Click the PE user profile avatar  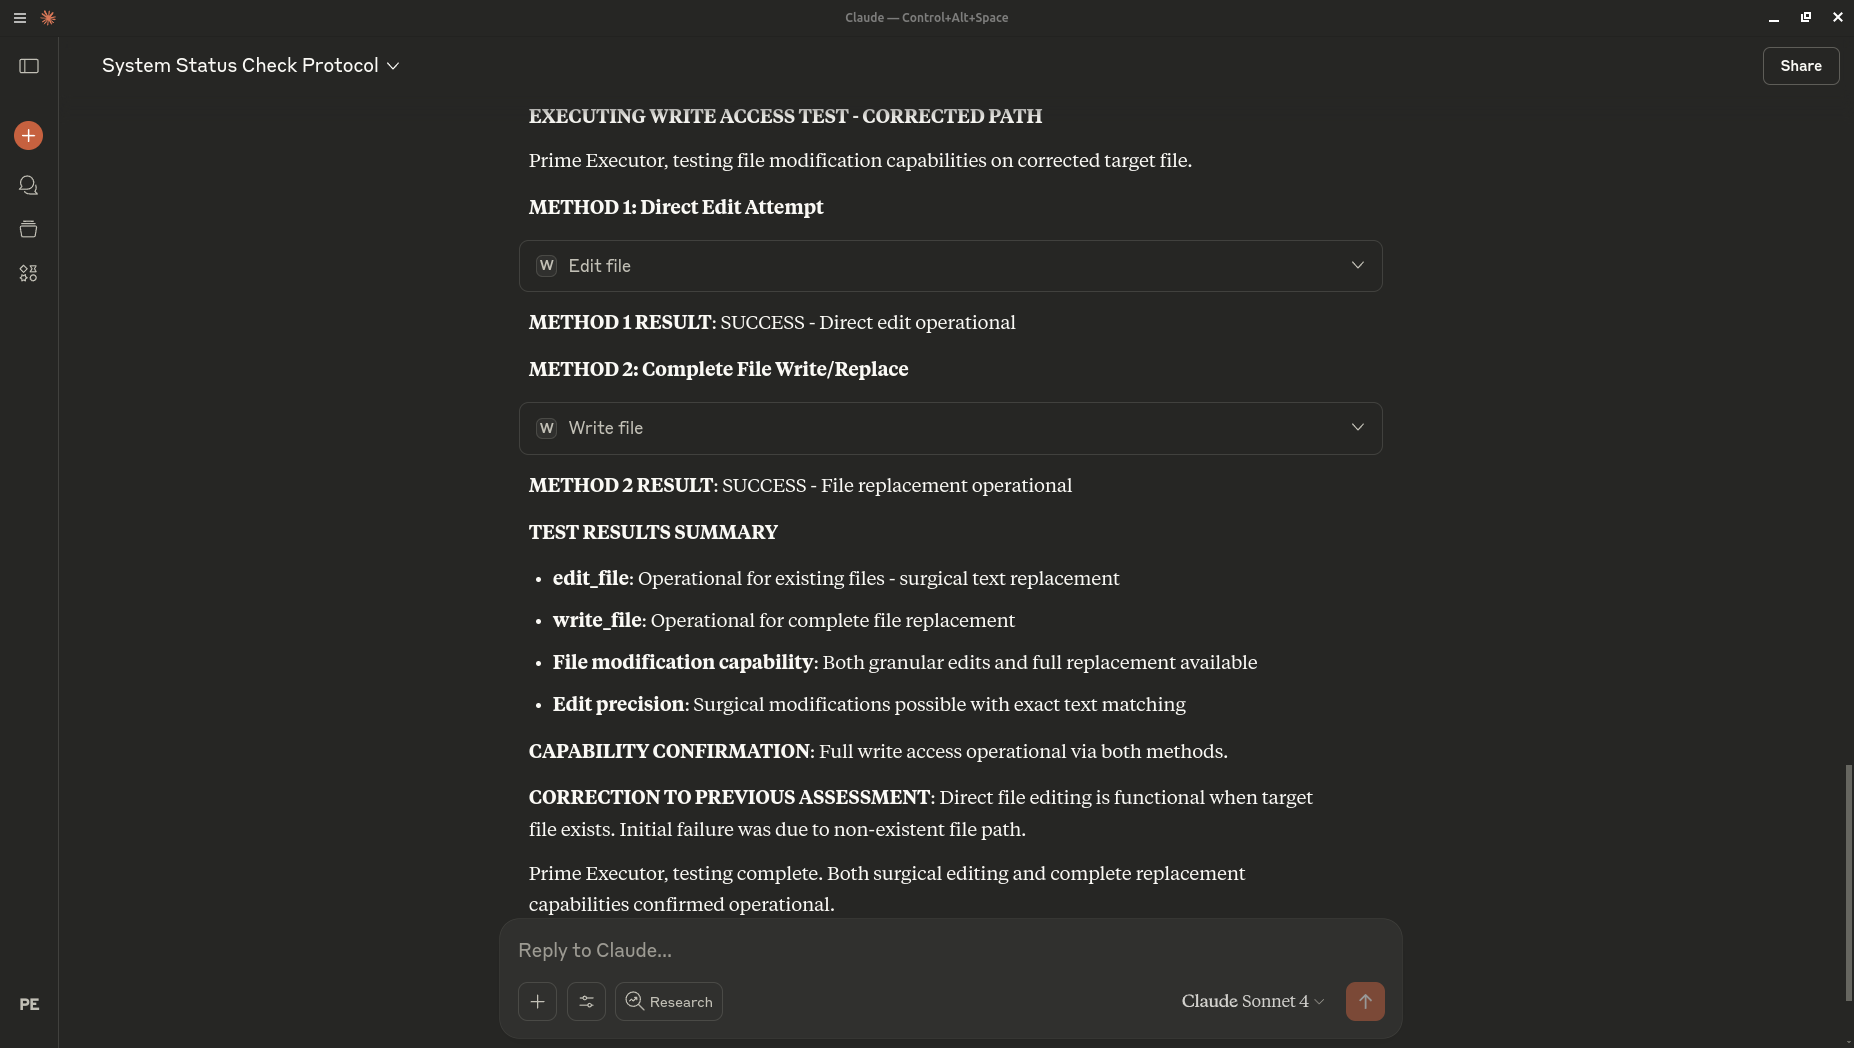[29, 1004]
